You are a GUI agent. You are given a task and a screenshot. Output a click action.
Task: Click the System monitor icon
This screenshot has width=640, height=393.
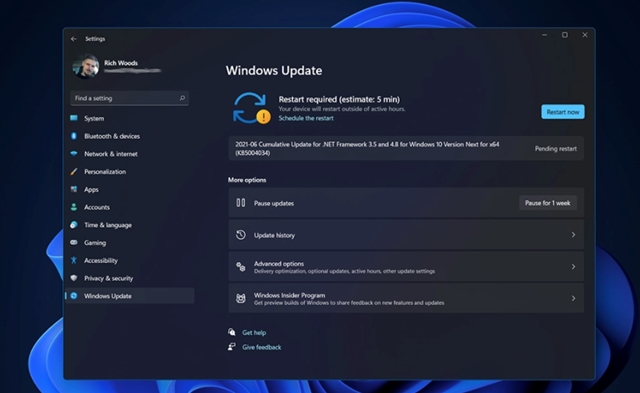(x=74, y=118)
